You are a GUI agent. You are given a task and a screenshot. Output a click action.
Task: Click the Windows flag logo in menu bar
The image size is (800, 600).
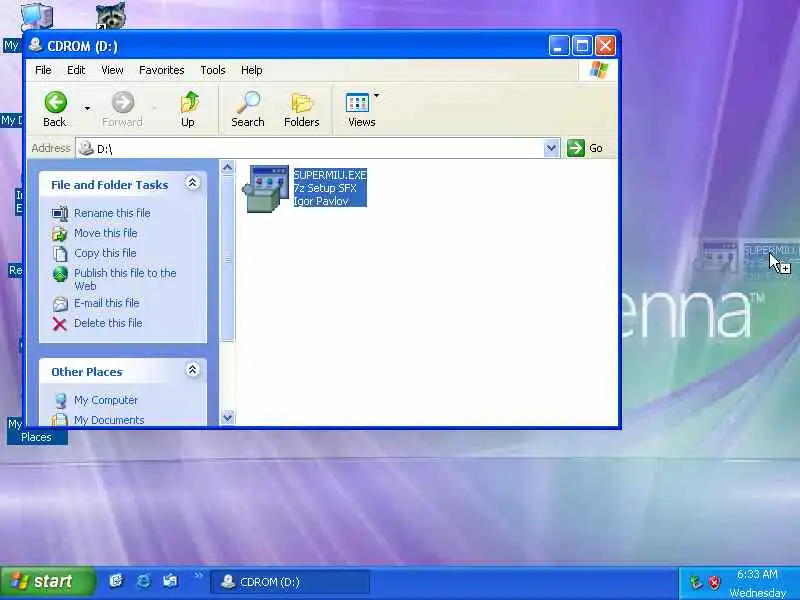[598, 70]
